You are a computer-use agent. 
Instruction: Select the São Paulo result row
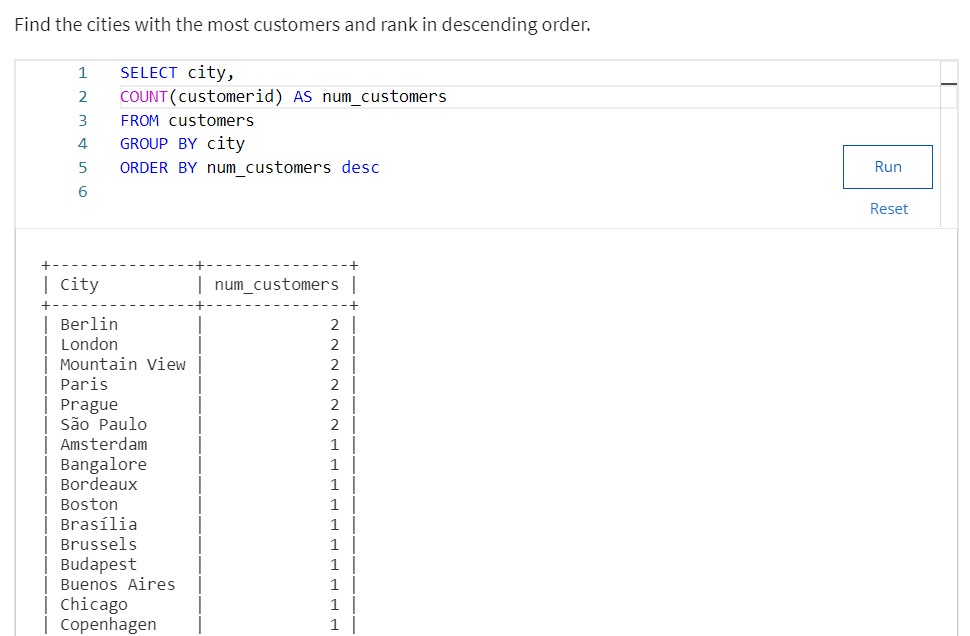pos(103,424)
